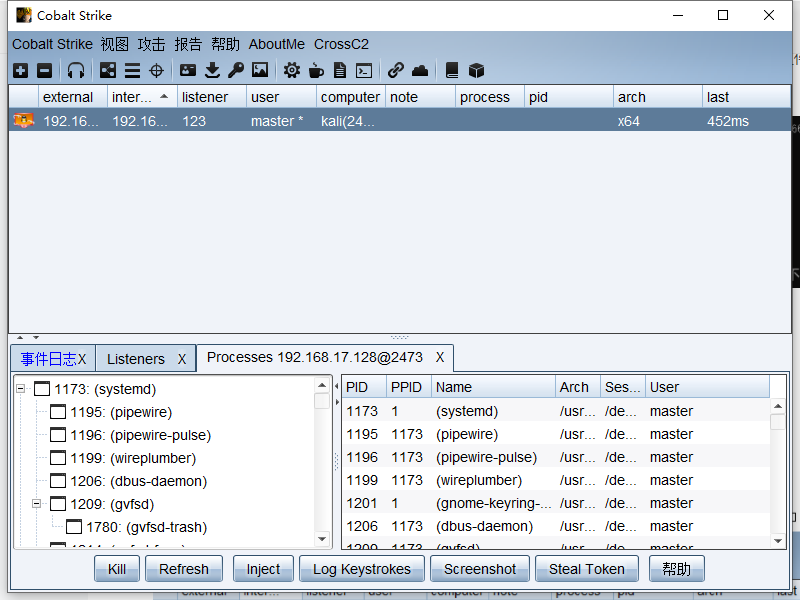This screenshot has height=600, width=800.
Task: Click the disconnect minus icon
Action: [44, 70]
